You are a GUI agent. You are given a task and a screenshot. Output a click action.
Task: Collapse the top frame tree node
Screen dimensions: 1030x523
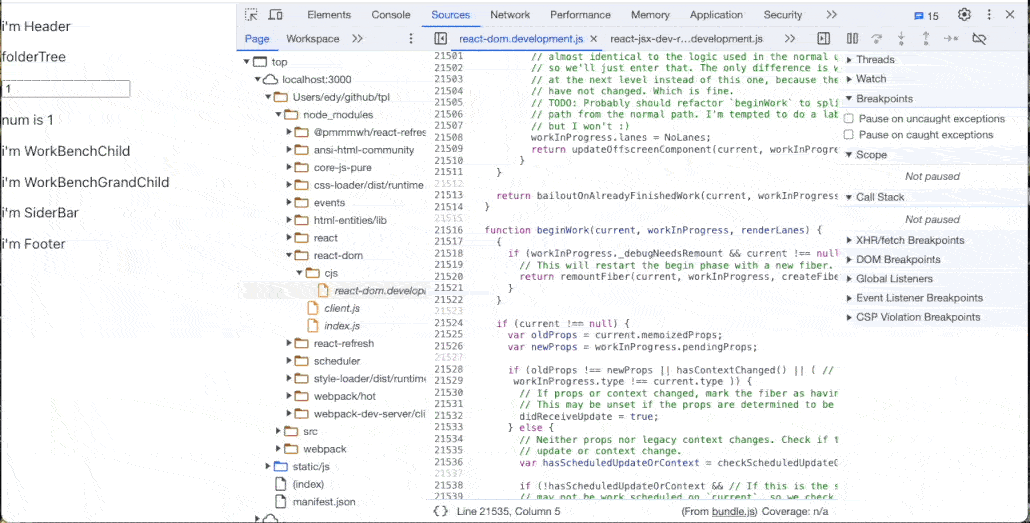(x=246, y=62)
